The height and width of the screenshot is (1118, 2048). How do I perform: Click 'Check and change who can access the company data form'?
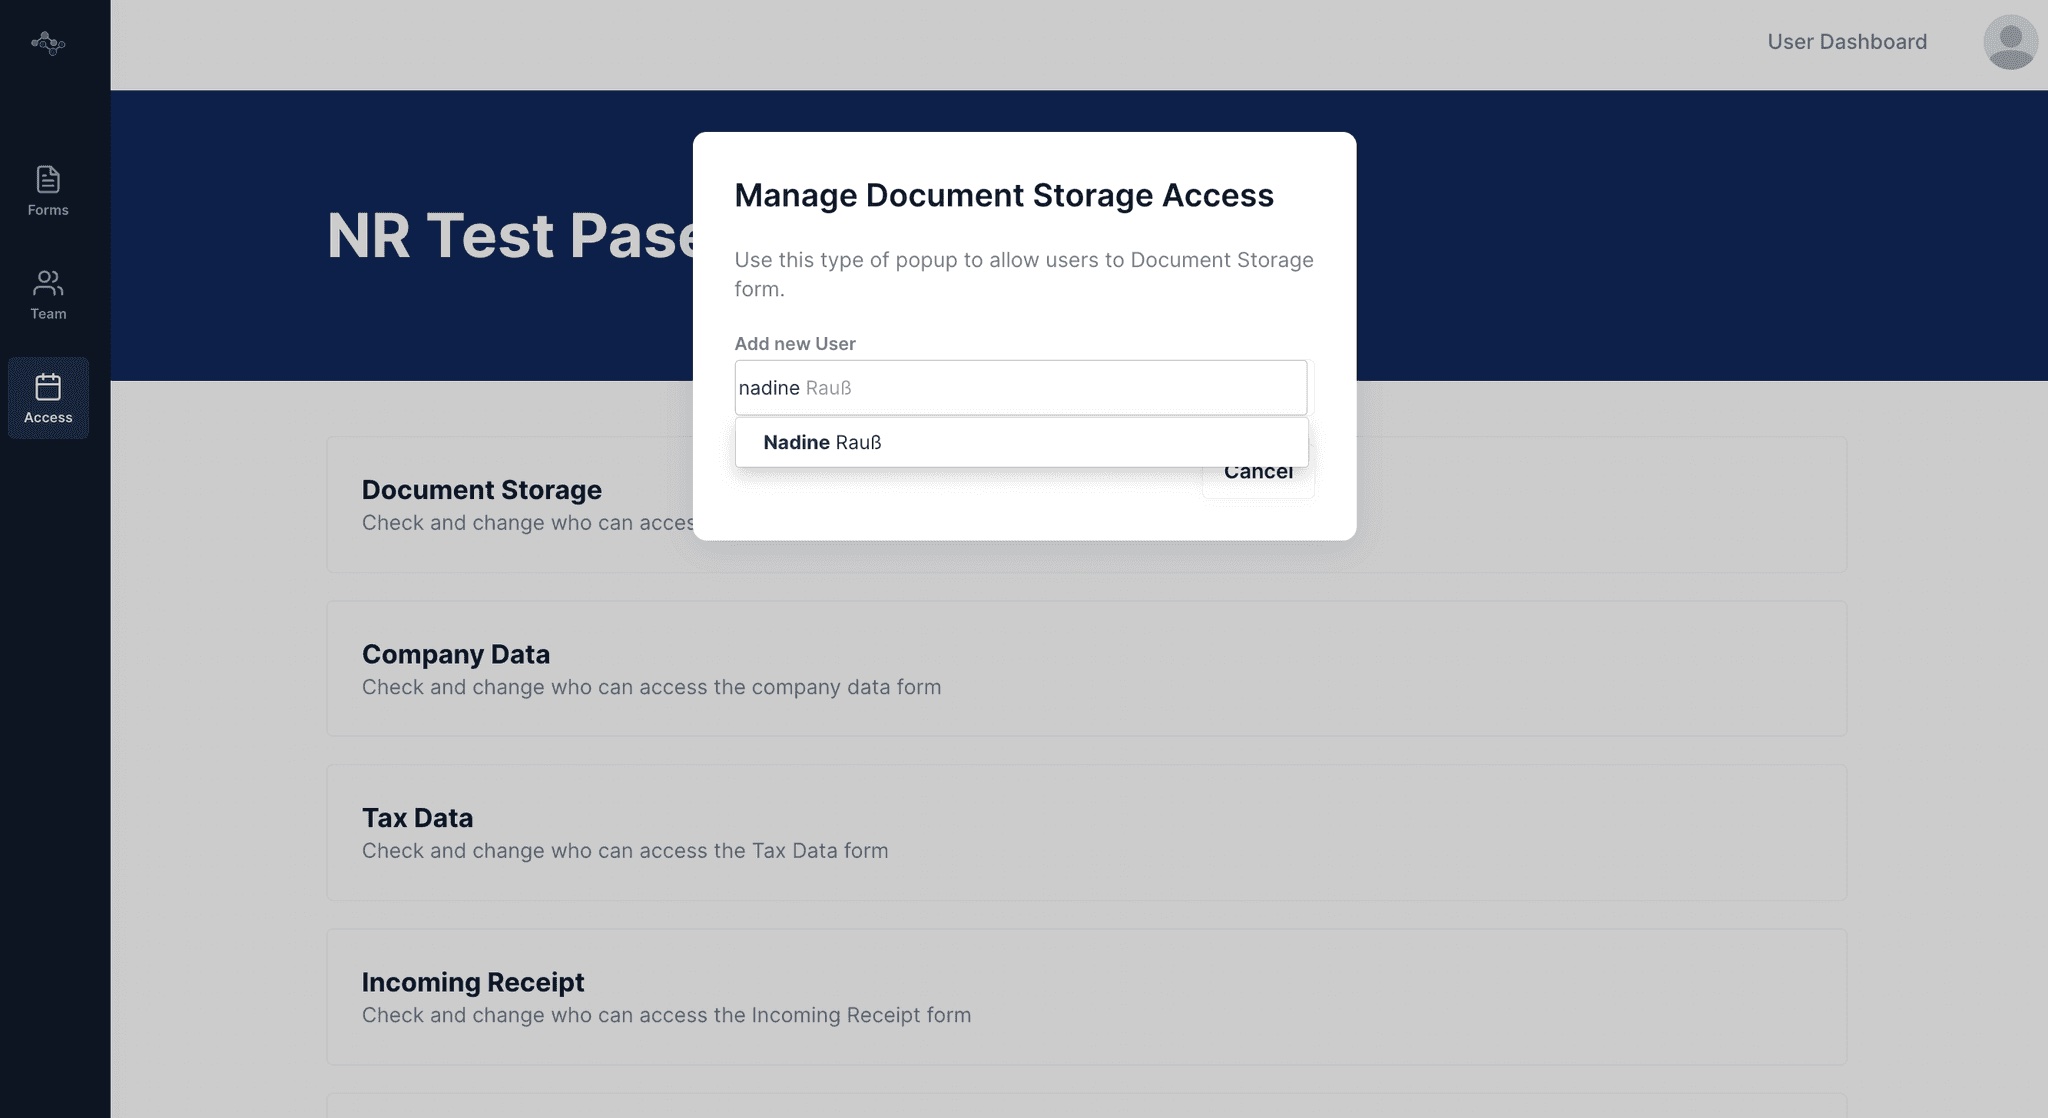tap(651, 688)
